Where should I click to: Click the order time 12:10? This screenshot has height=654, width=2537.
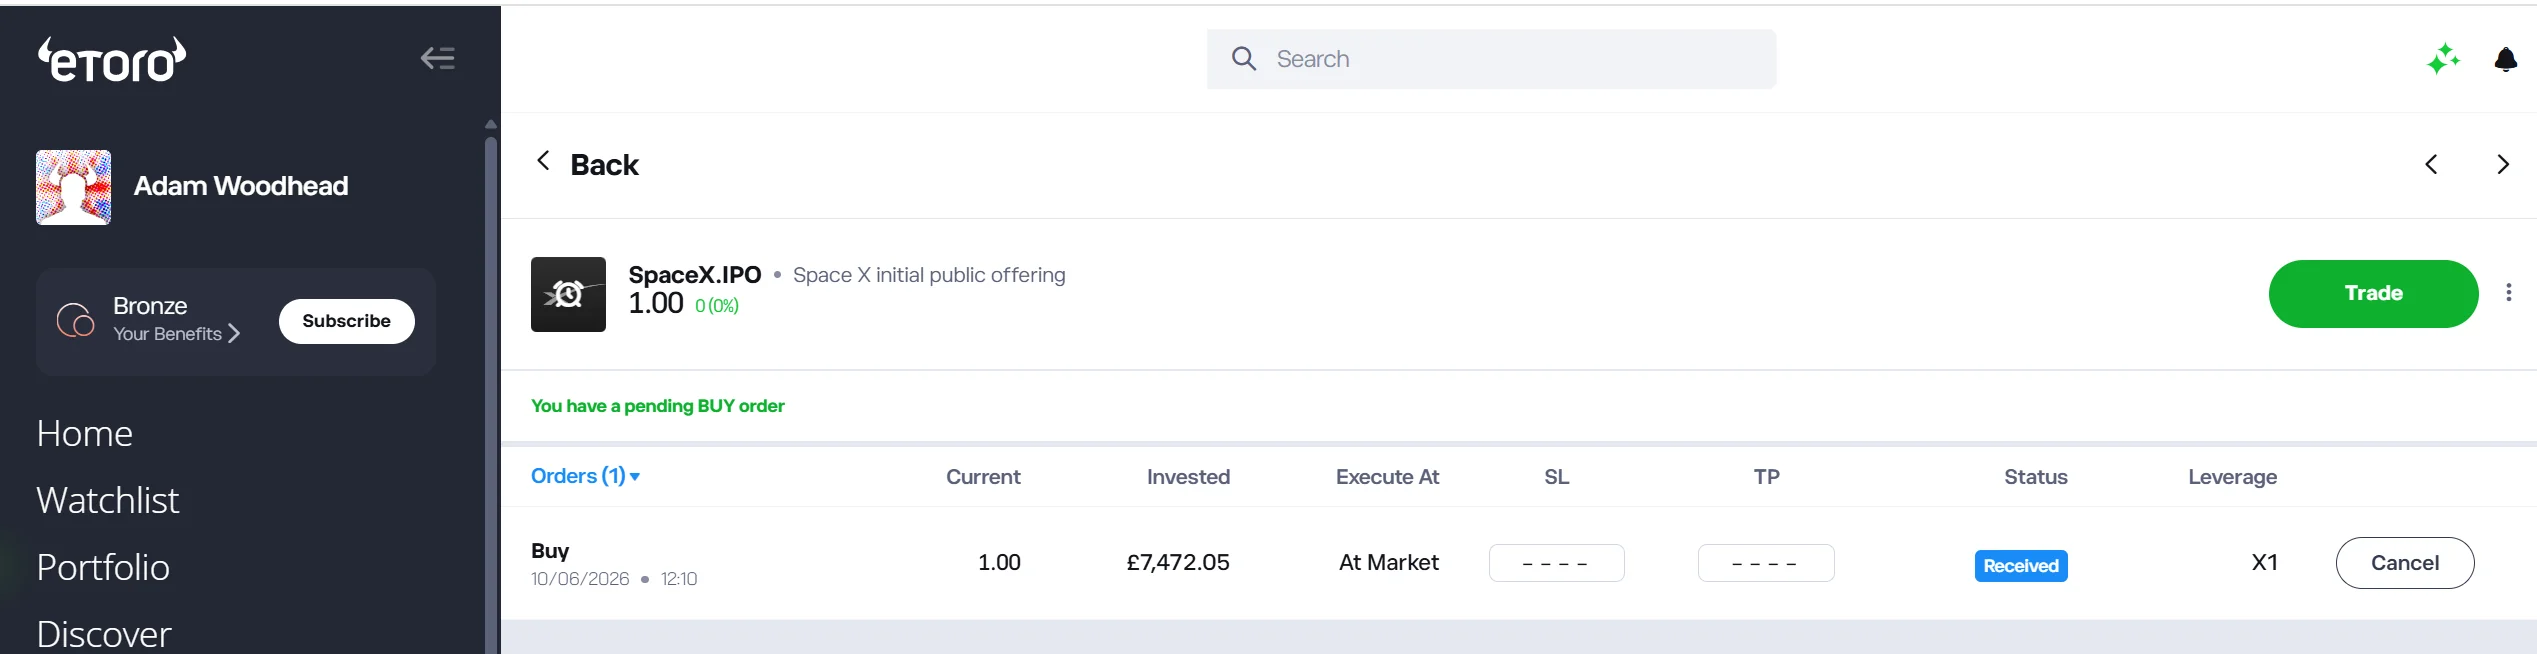click(x=679, y=579)
